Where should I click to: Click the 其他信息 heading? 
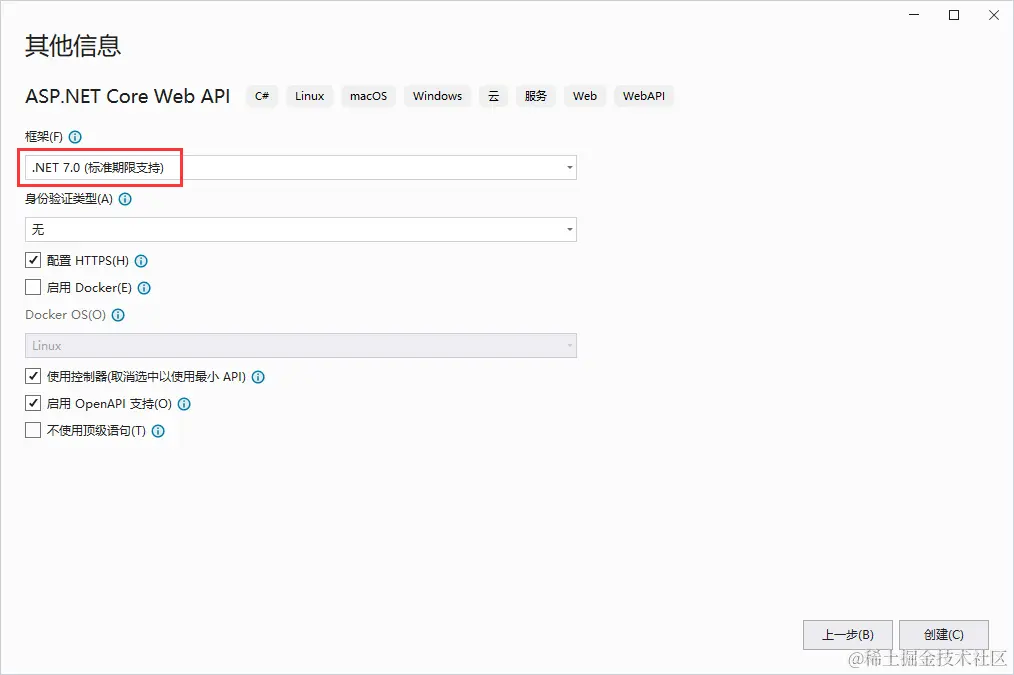73,46
